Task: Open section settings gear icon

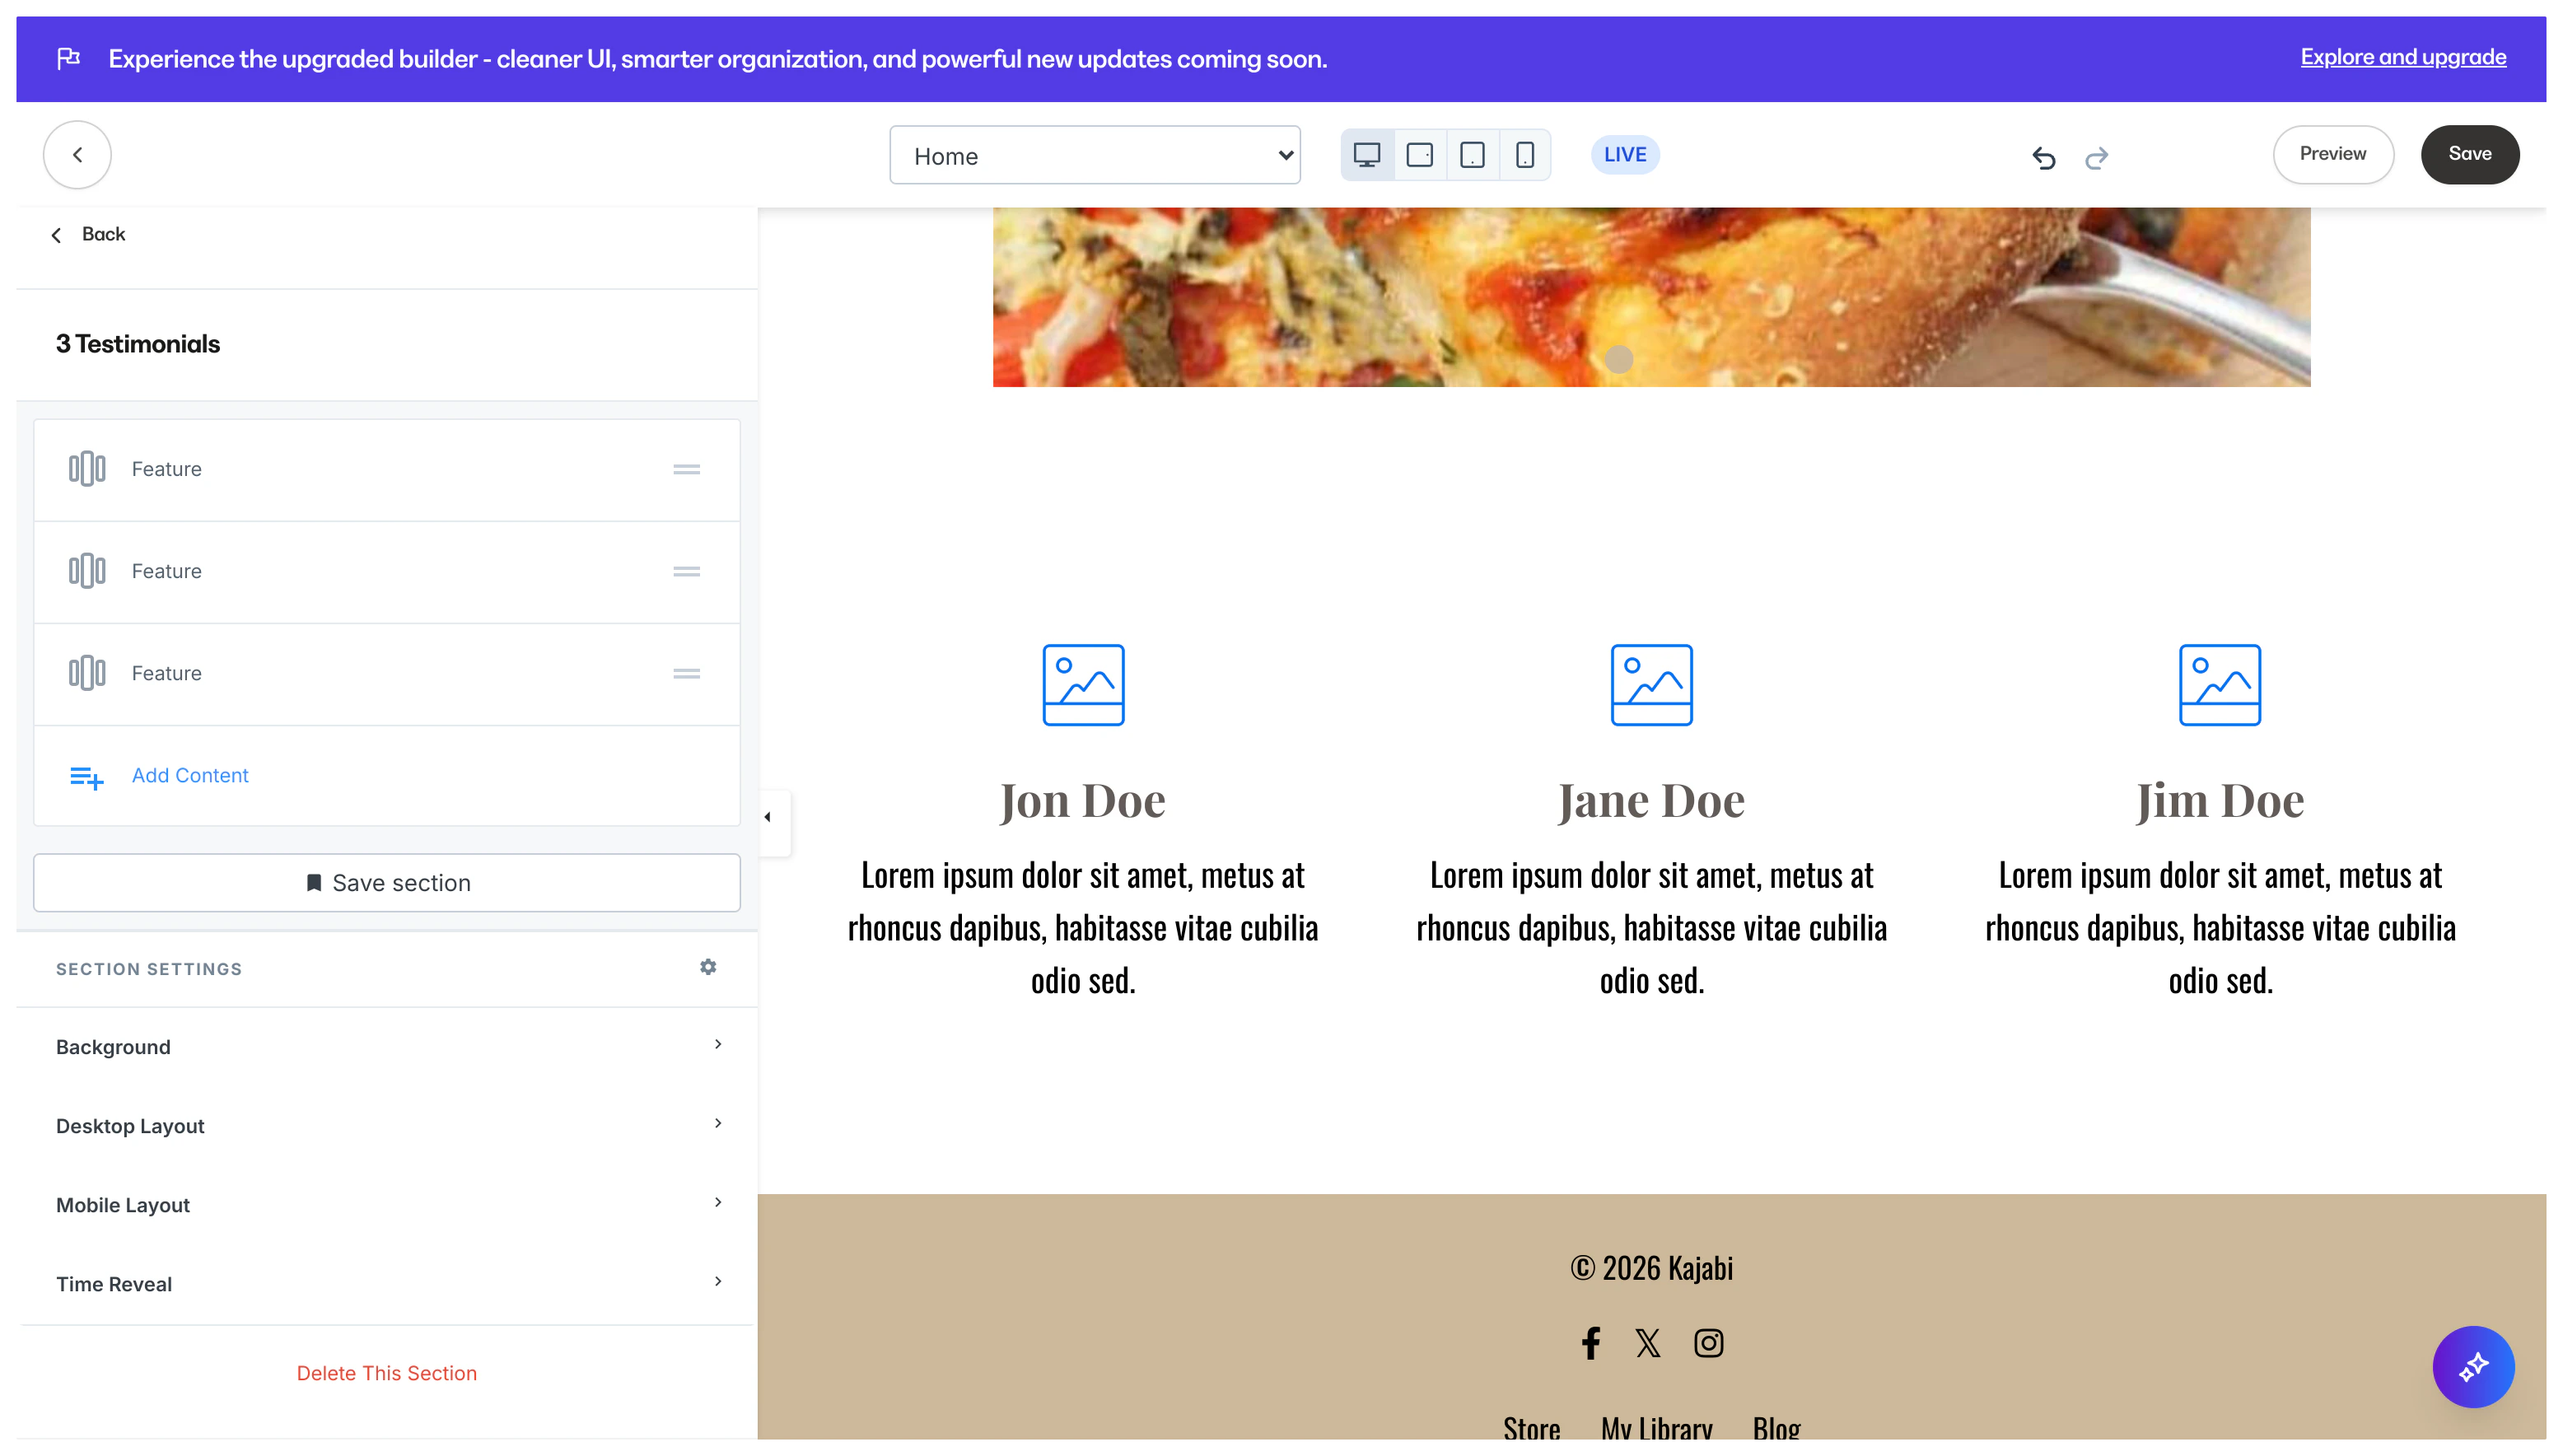Action: point(708,967)
